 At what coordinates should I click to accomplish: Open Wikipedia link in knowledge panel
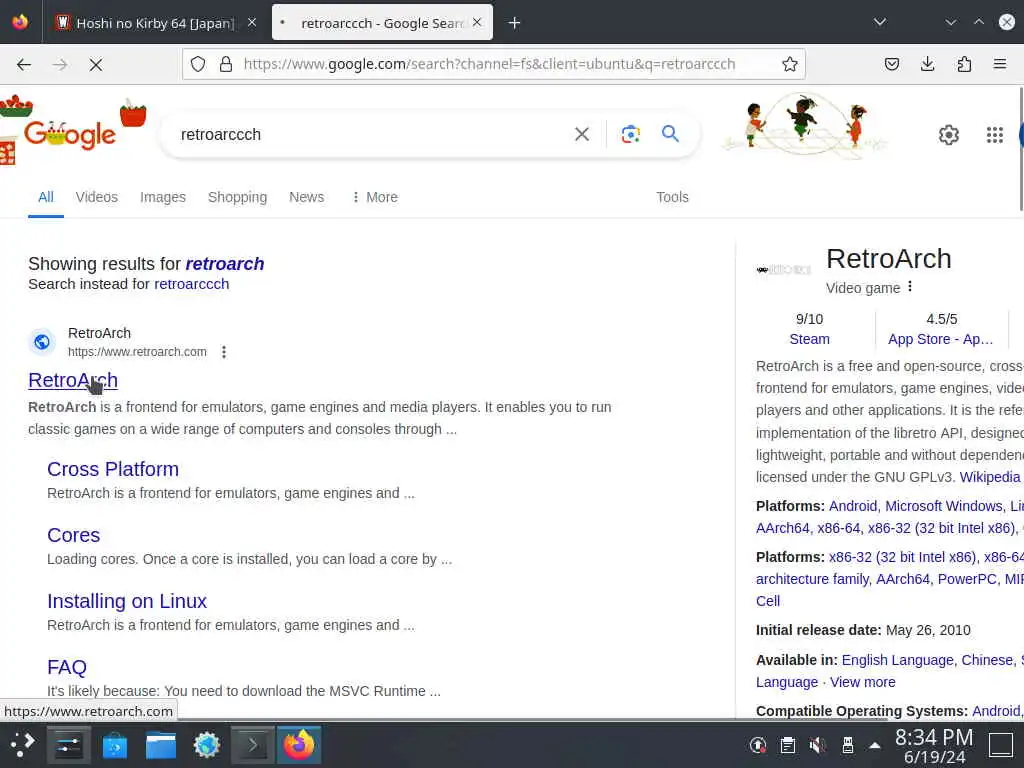(989, 477)
